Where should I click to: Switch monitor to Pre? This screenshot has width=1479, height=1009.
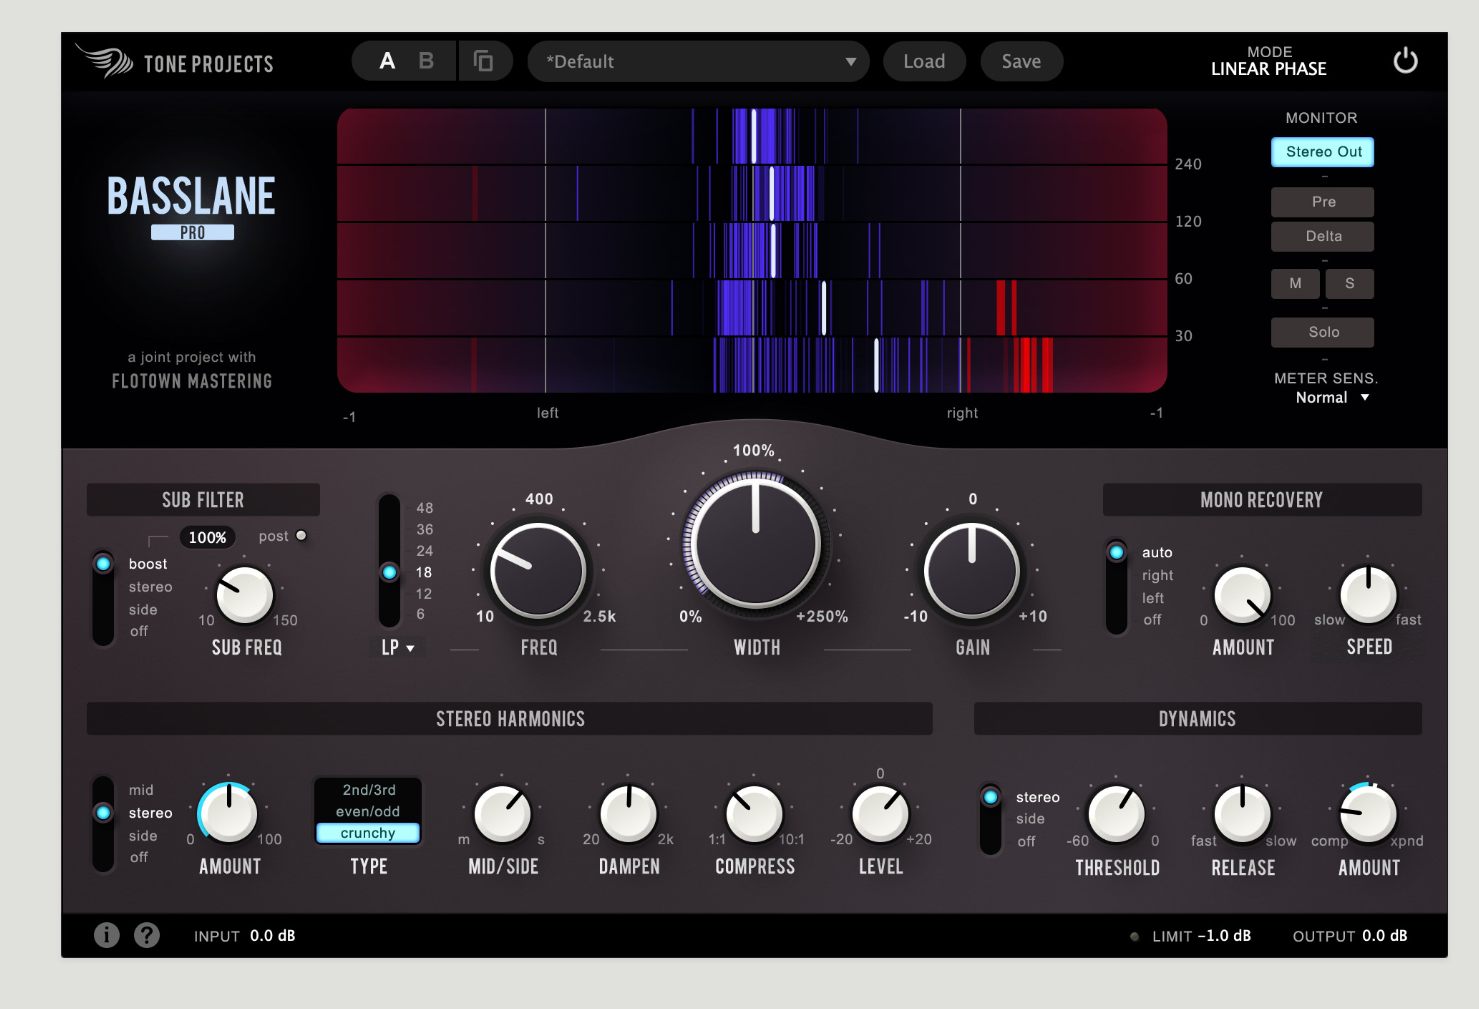coord(1323,202)
